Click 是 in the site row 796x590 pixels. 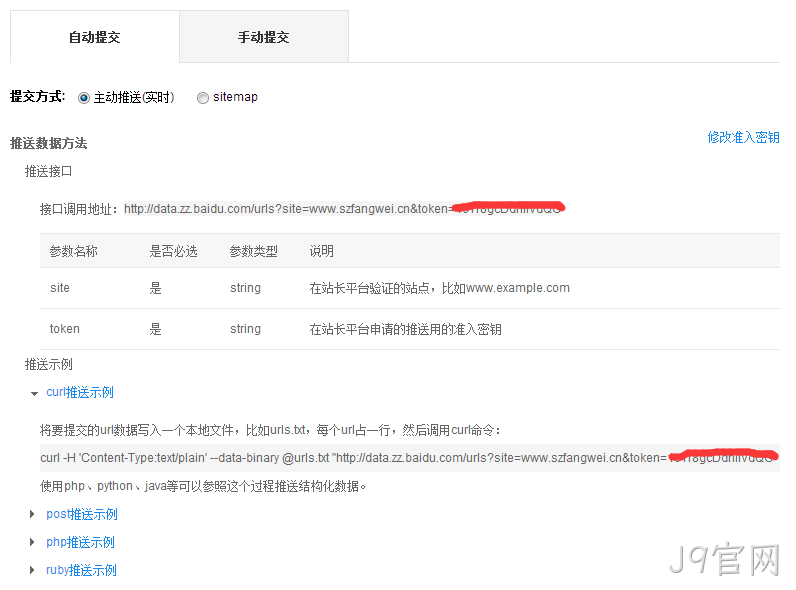(x=155, y=288)
